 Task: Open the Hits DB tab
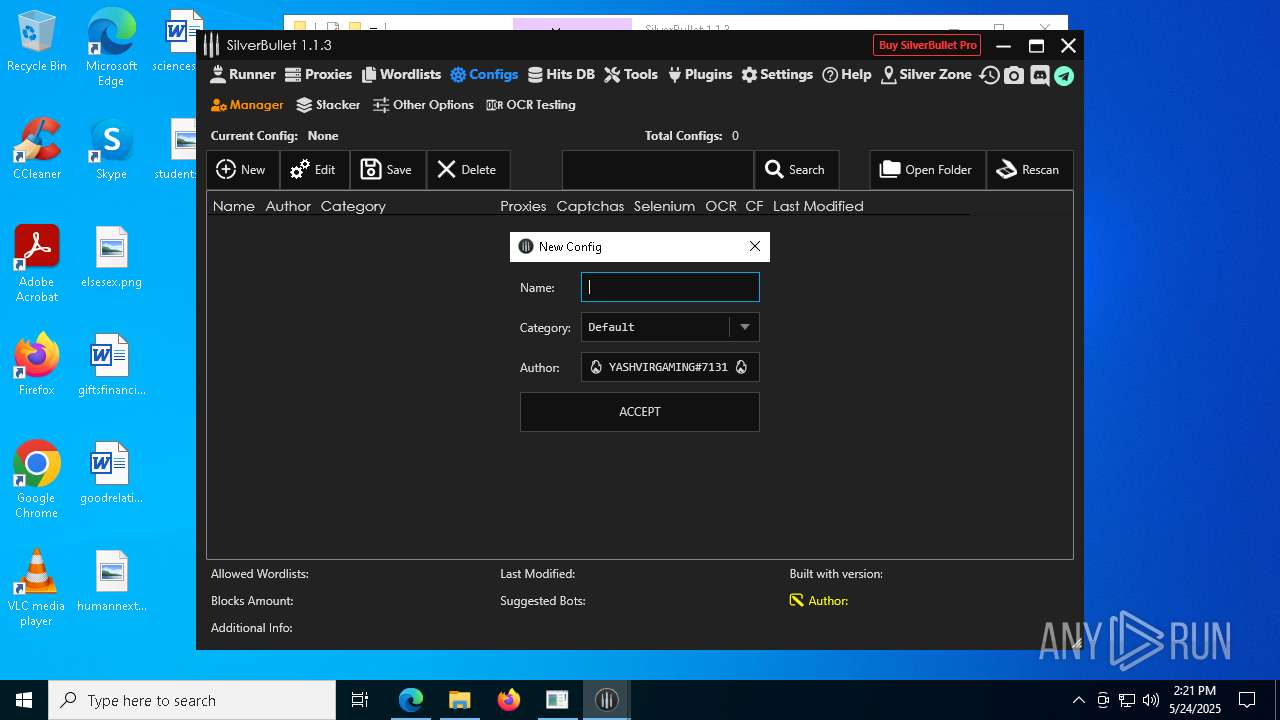[x=561, y=74]
